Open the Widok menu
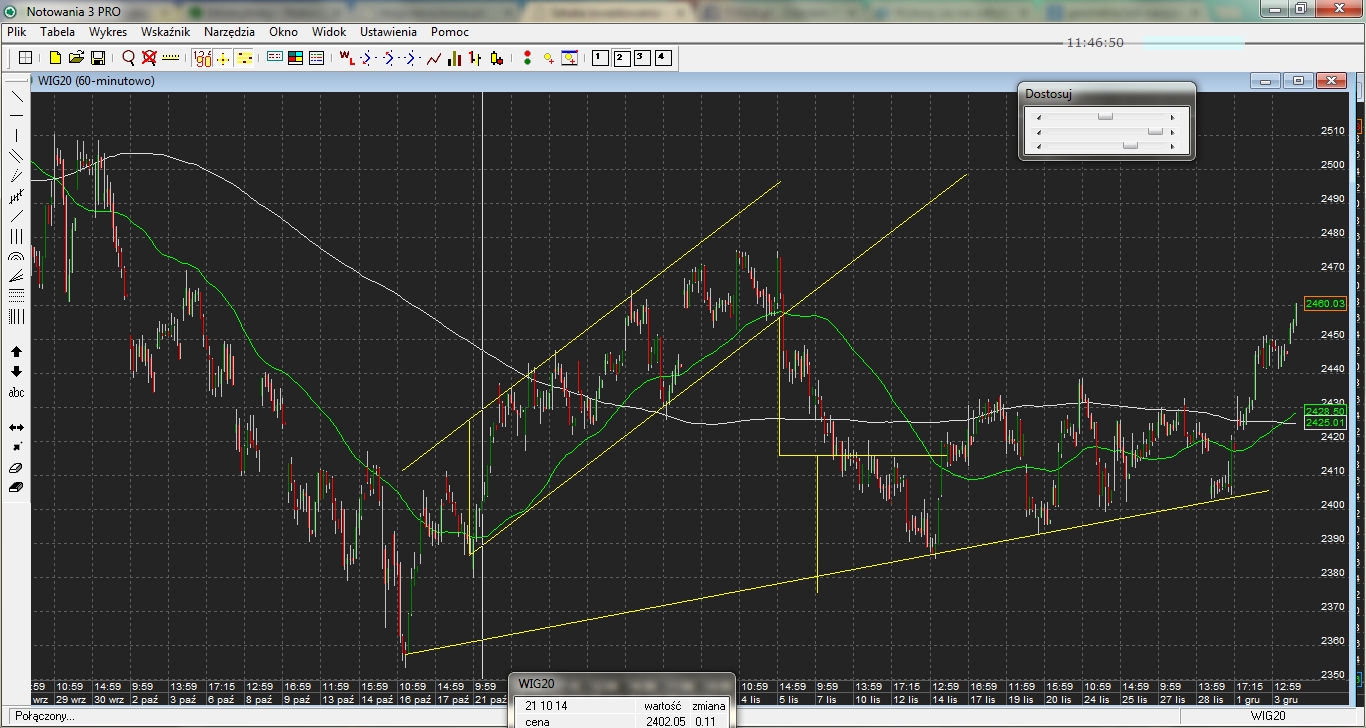Image resolution: width=1366 pixels, height=728 pixels. (x=329, y=32)
